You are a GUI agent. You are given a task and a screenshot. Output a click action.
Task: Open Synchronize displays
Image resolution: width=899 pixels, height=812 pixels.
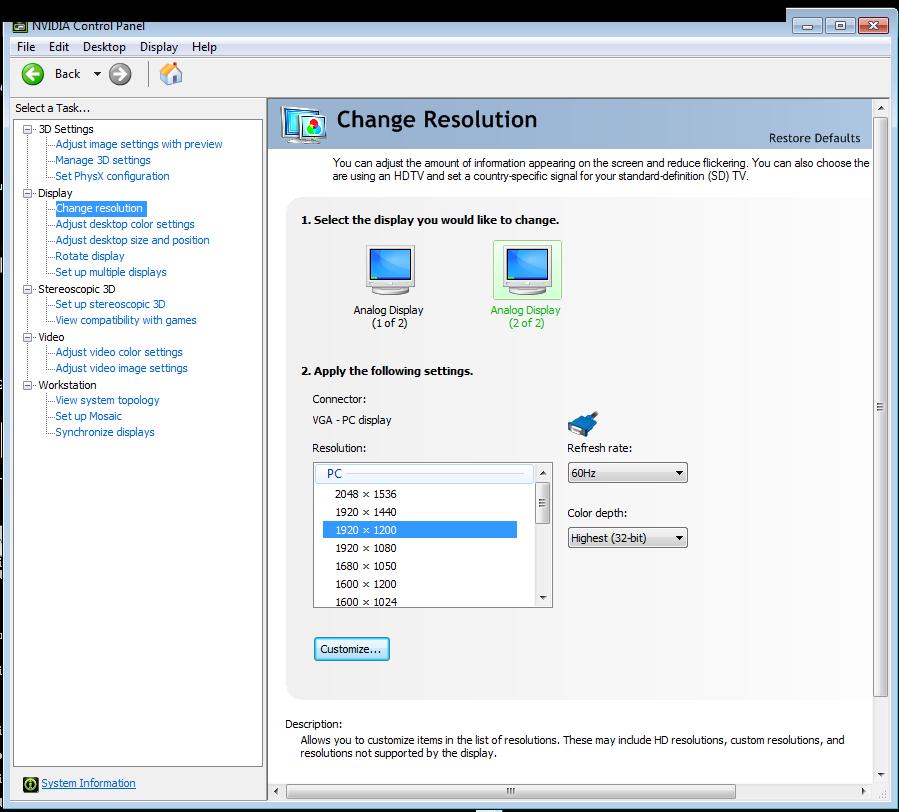point(105,432)
